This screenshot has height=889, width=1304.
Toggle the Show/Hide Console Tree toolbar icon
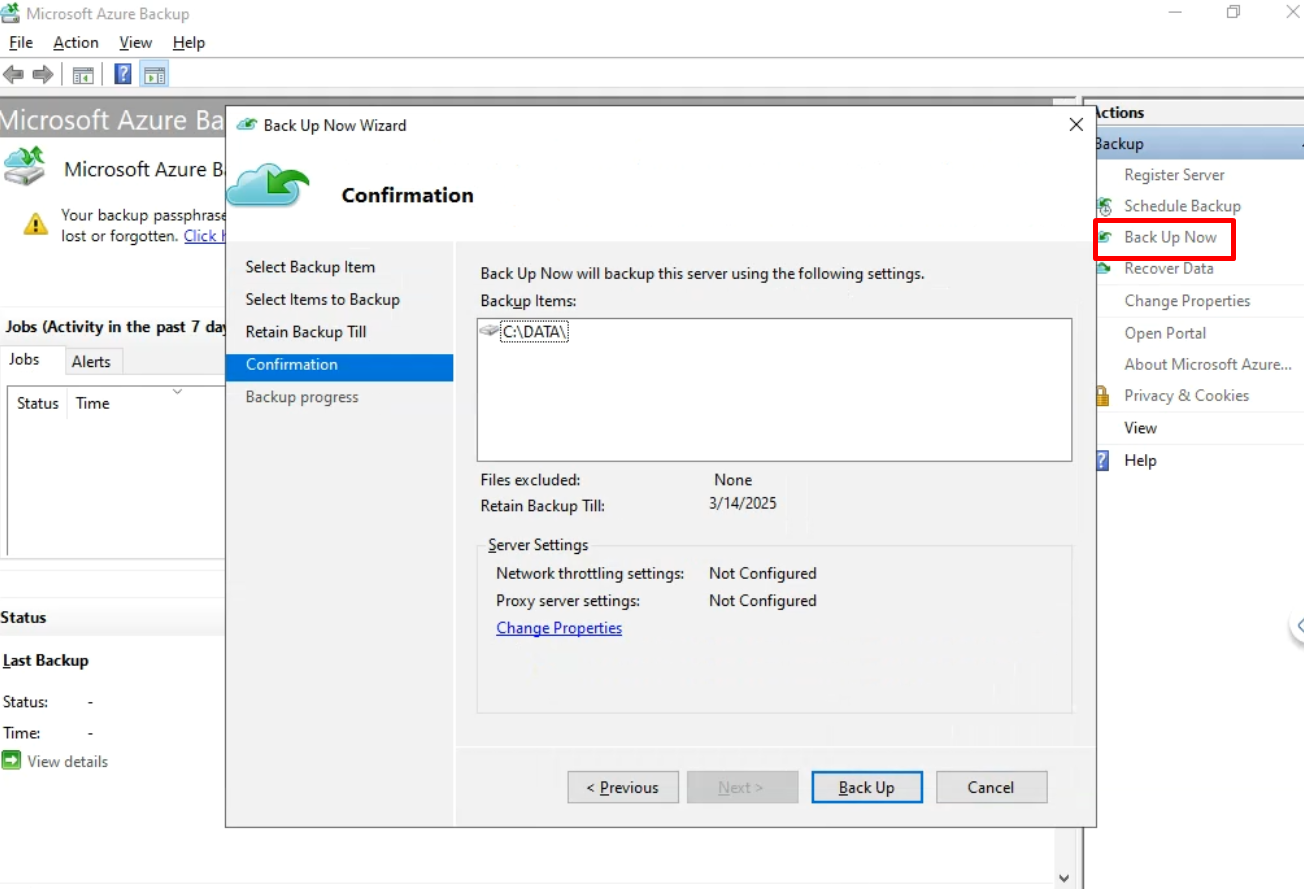[x=83, y=74]
